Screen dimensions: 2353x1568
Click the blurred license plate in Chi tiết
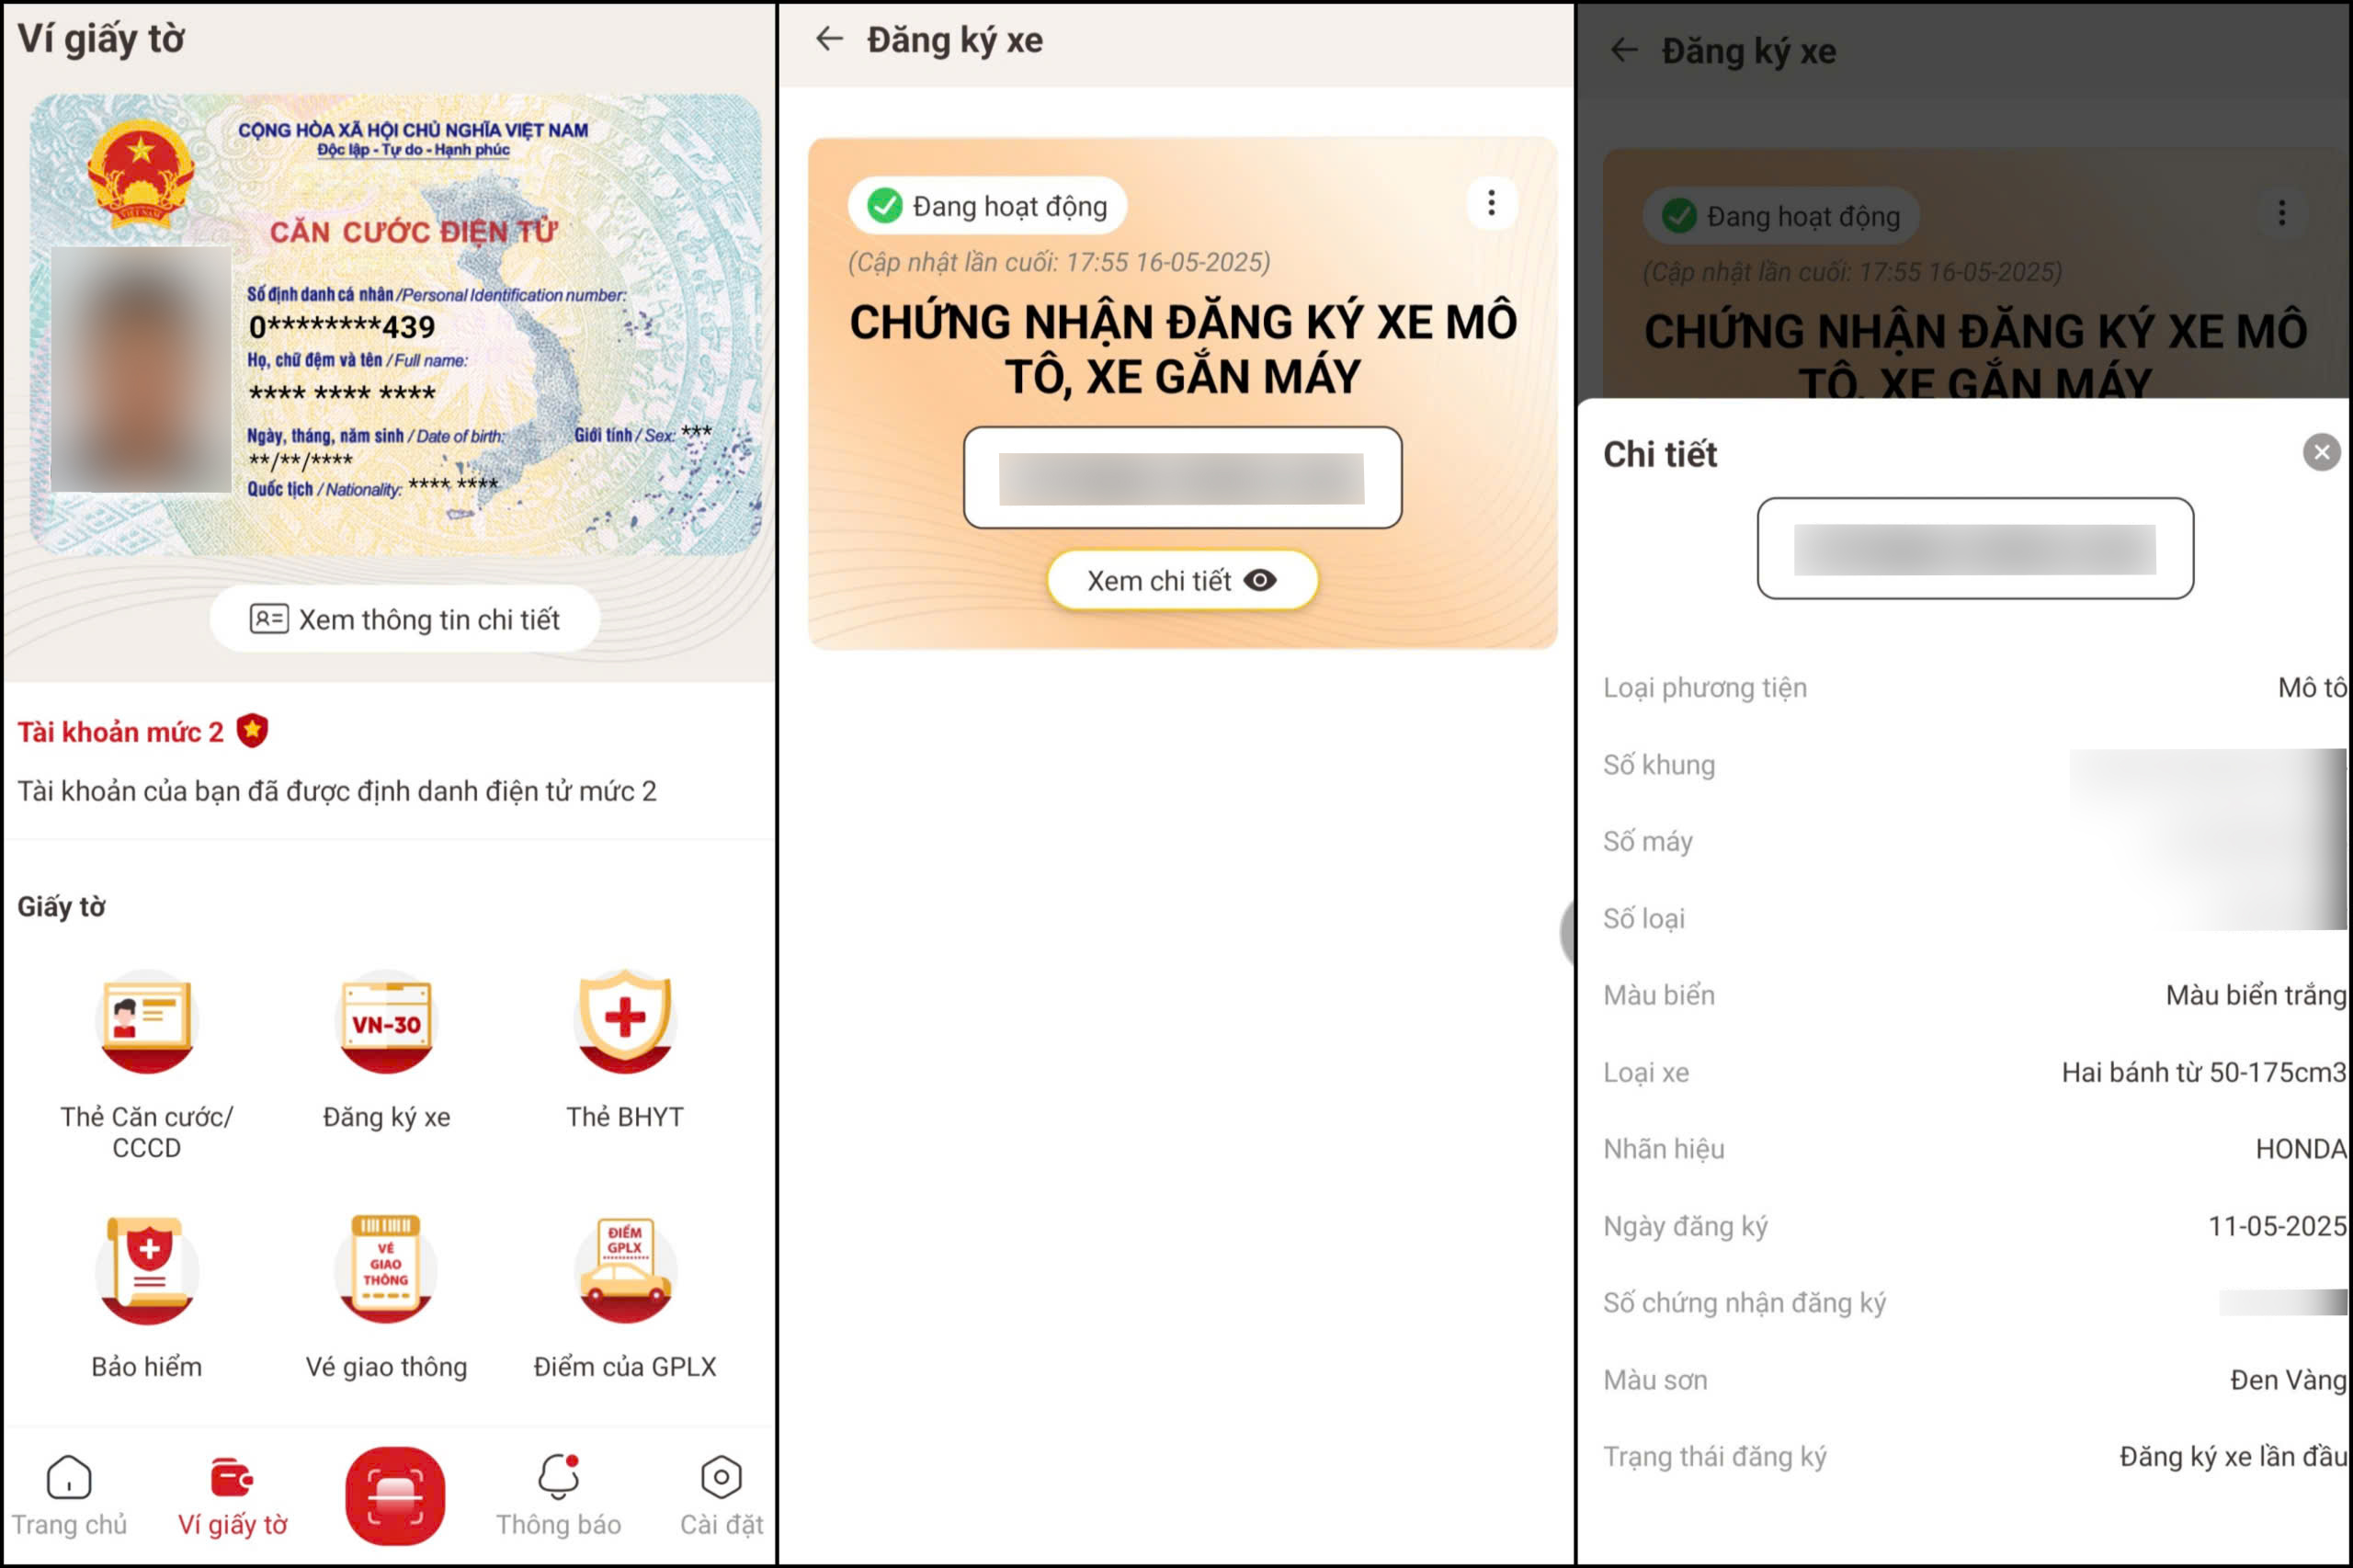[x=1975, y=548]
